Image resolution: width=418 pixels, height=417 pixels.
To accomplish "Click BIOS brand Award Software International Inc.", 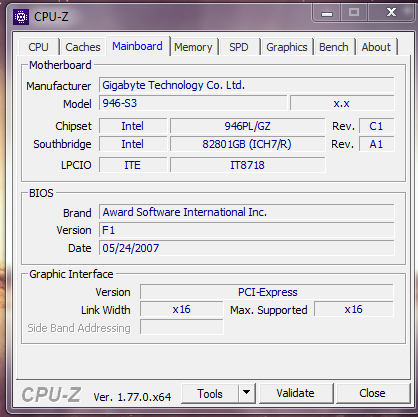I will coord(247,212).
